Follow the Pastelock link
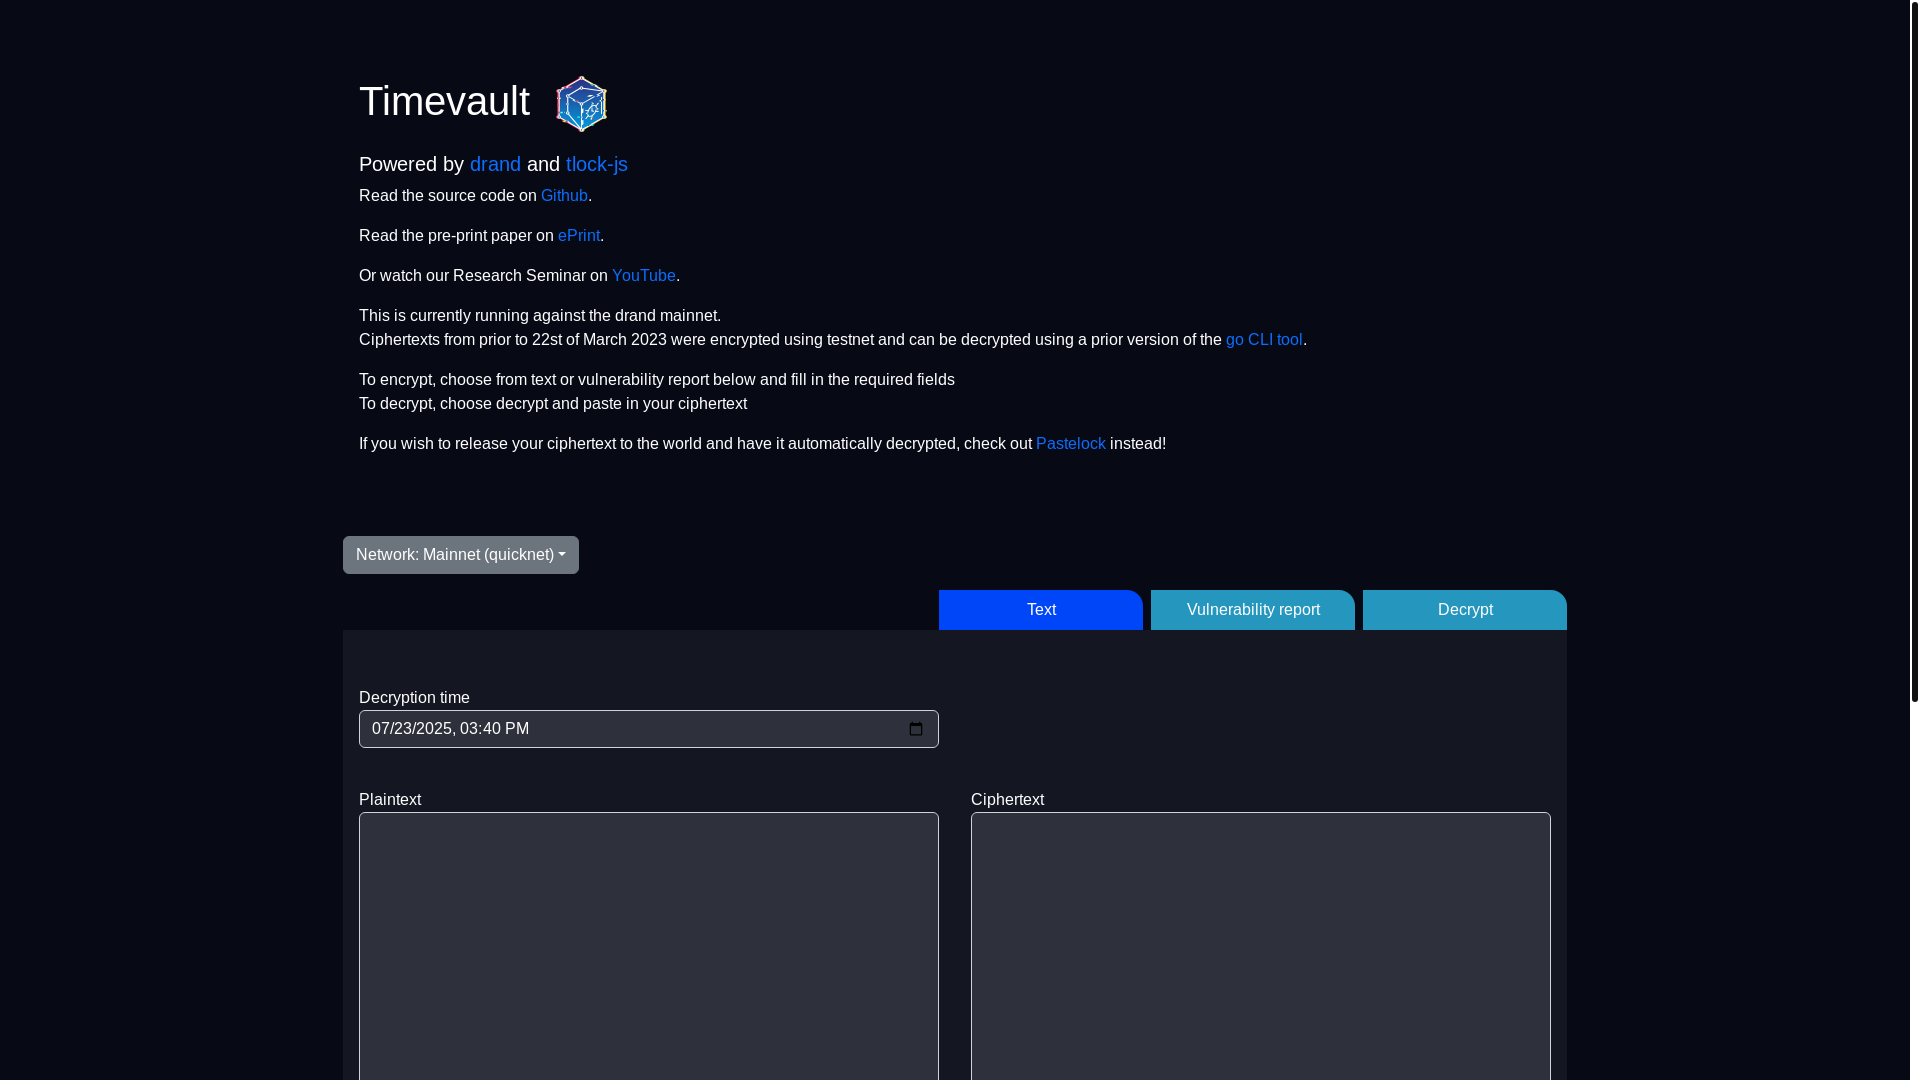The image size is (1920, 1080). click(1071, 444)
